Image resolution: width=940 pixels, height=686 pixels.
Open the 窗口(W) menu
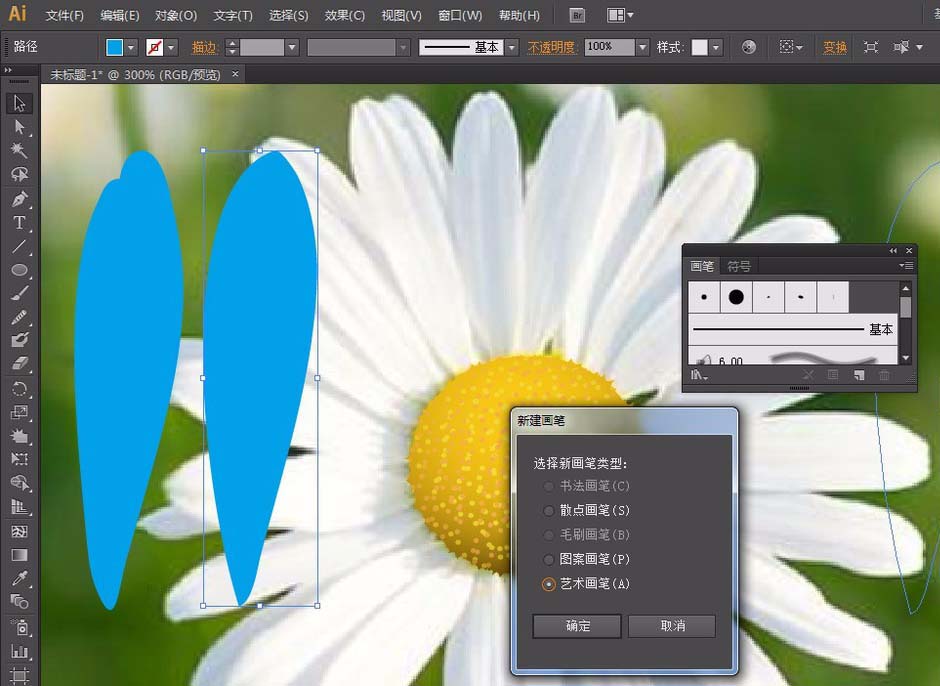460,16
